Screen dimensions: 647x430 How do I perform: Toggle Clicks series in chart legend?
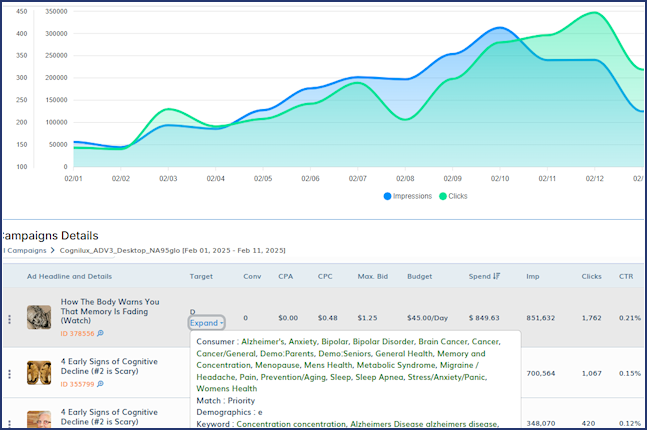point(453,196)
